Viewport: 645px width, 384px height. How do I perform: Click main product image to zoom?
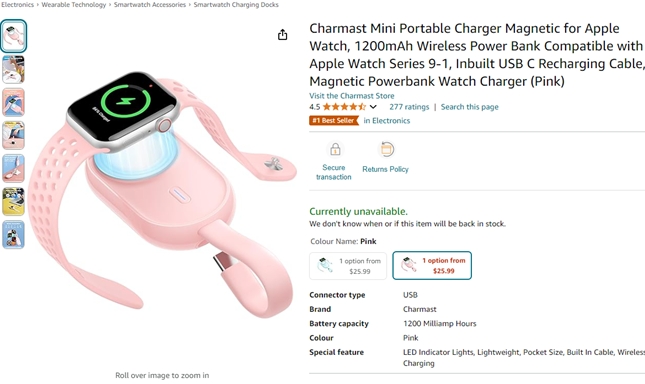click(162, 193)
